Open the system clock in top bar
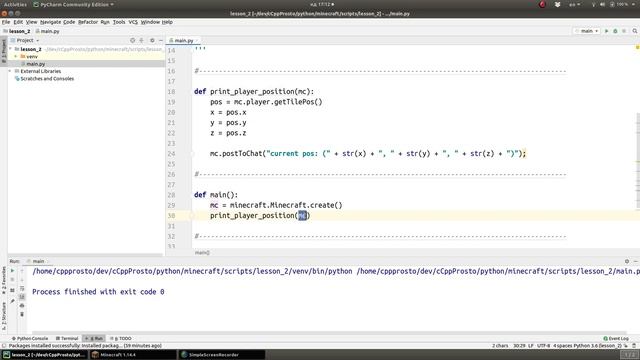The image size is (640, 360). point(322,4)
